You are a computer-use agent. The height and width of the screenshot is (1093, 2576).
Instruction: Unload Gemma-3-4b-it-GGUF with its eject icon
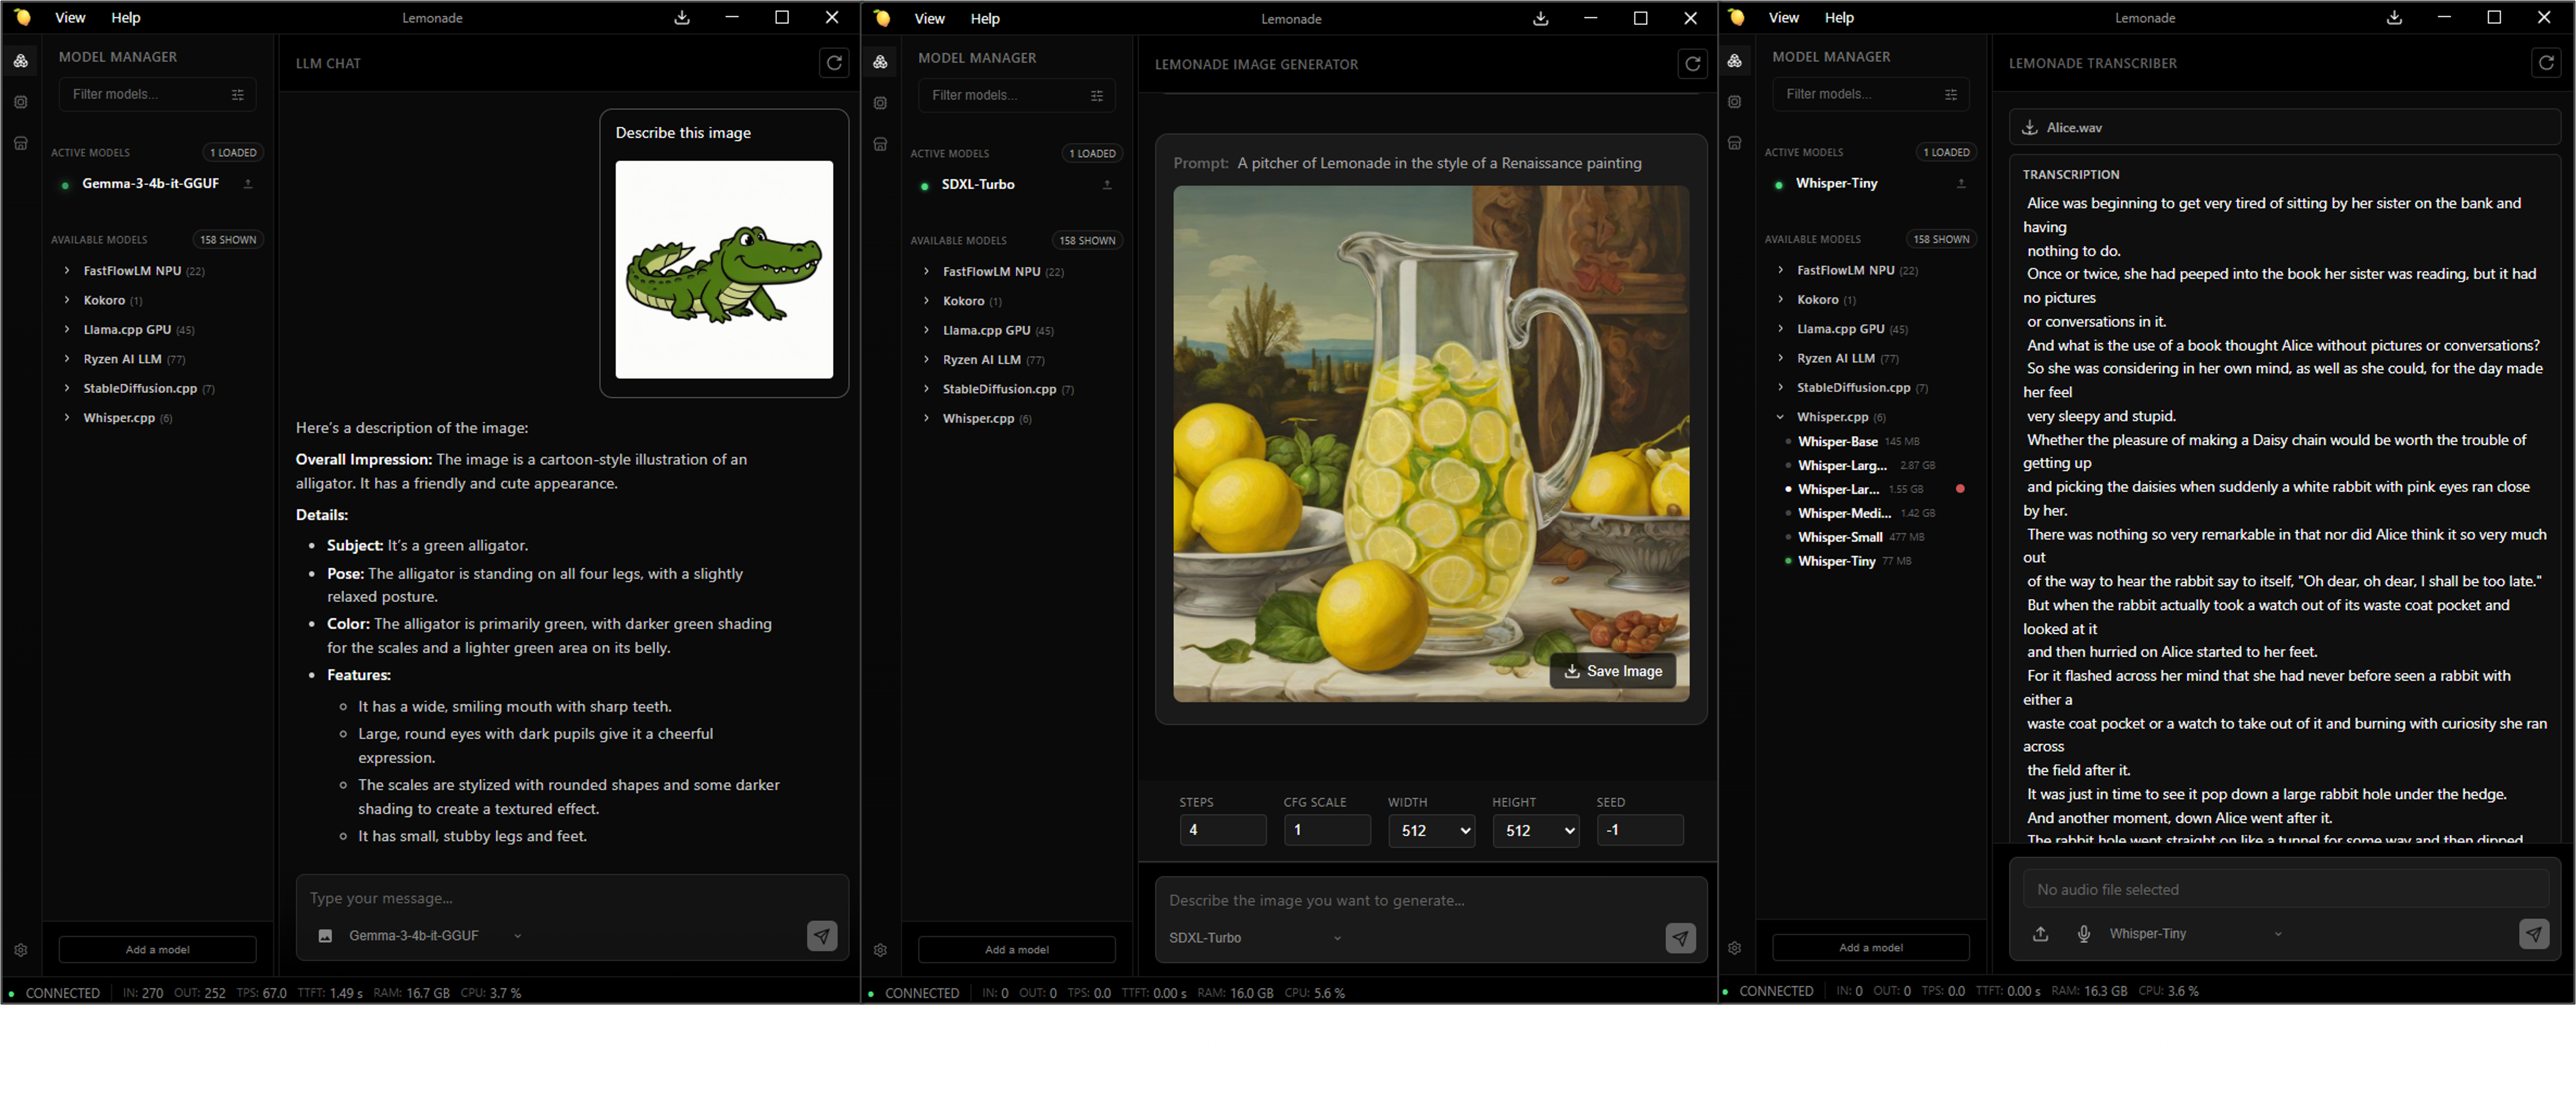(x=248, y=184)
